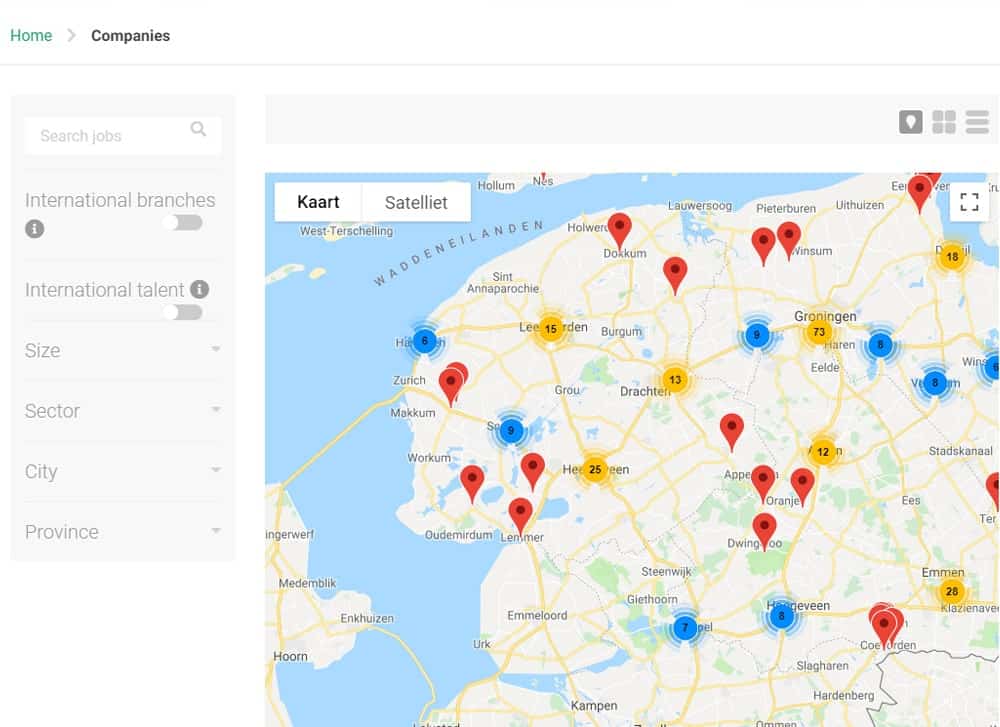Viewport: 1000px width, 727px height.
Task: Click the Urk map label
Action: click(482, 644)
